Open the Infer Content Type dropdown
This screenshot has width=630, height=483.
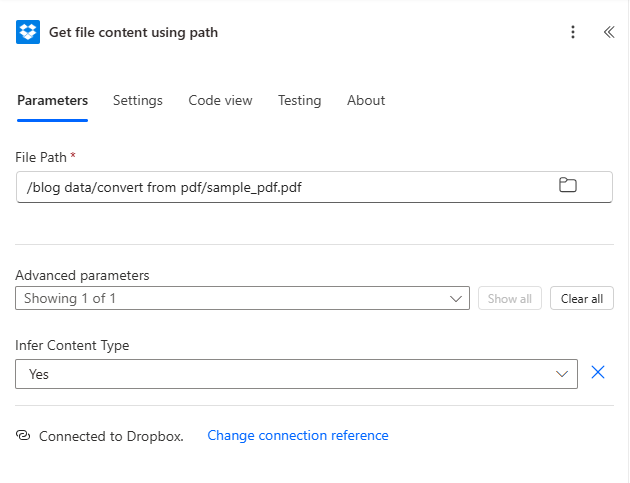coord(296,374)
